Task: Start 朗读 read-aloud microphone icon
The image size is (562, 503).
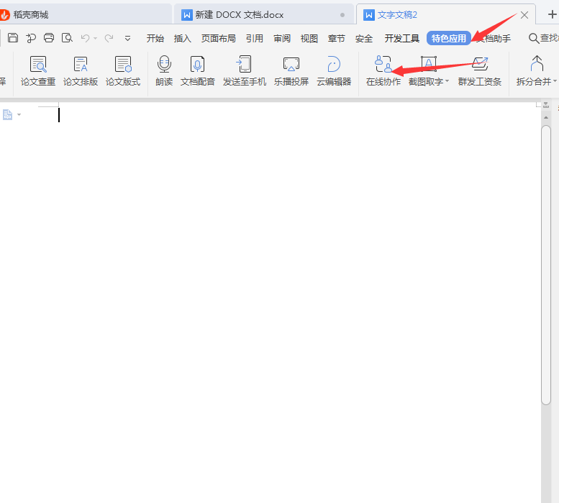Action: tap(164, 71)
